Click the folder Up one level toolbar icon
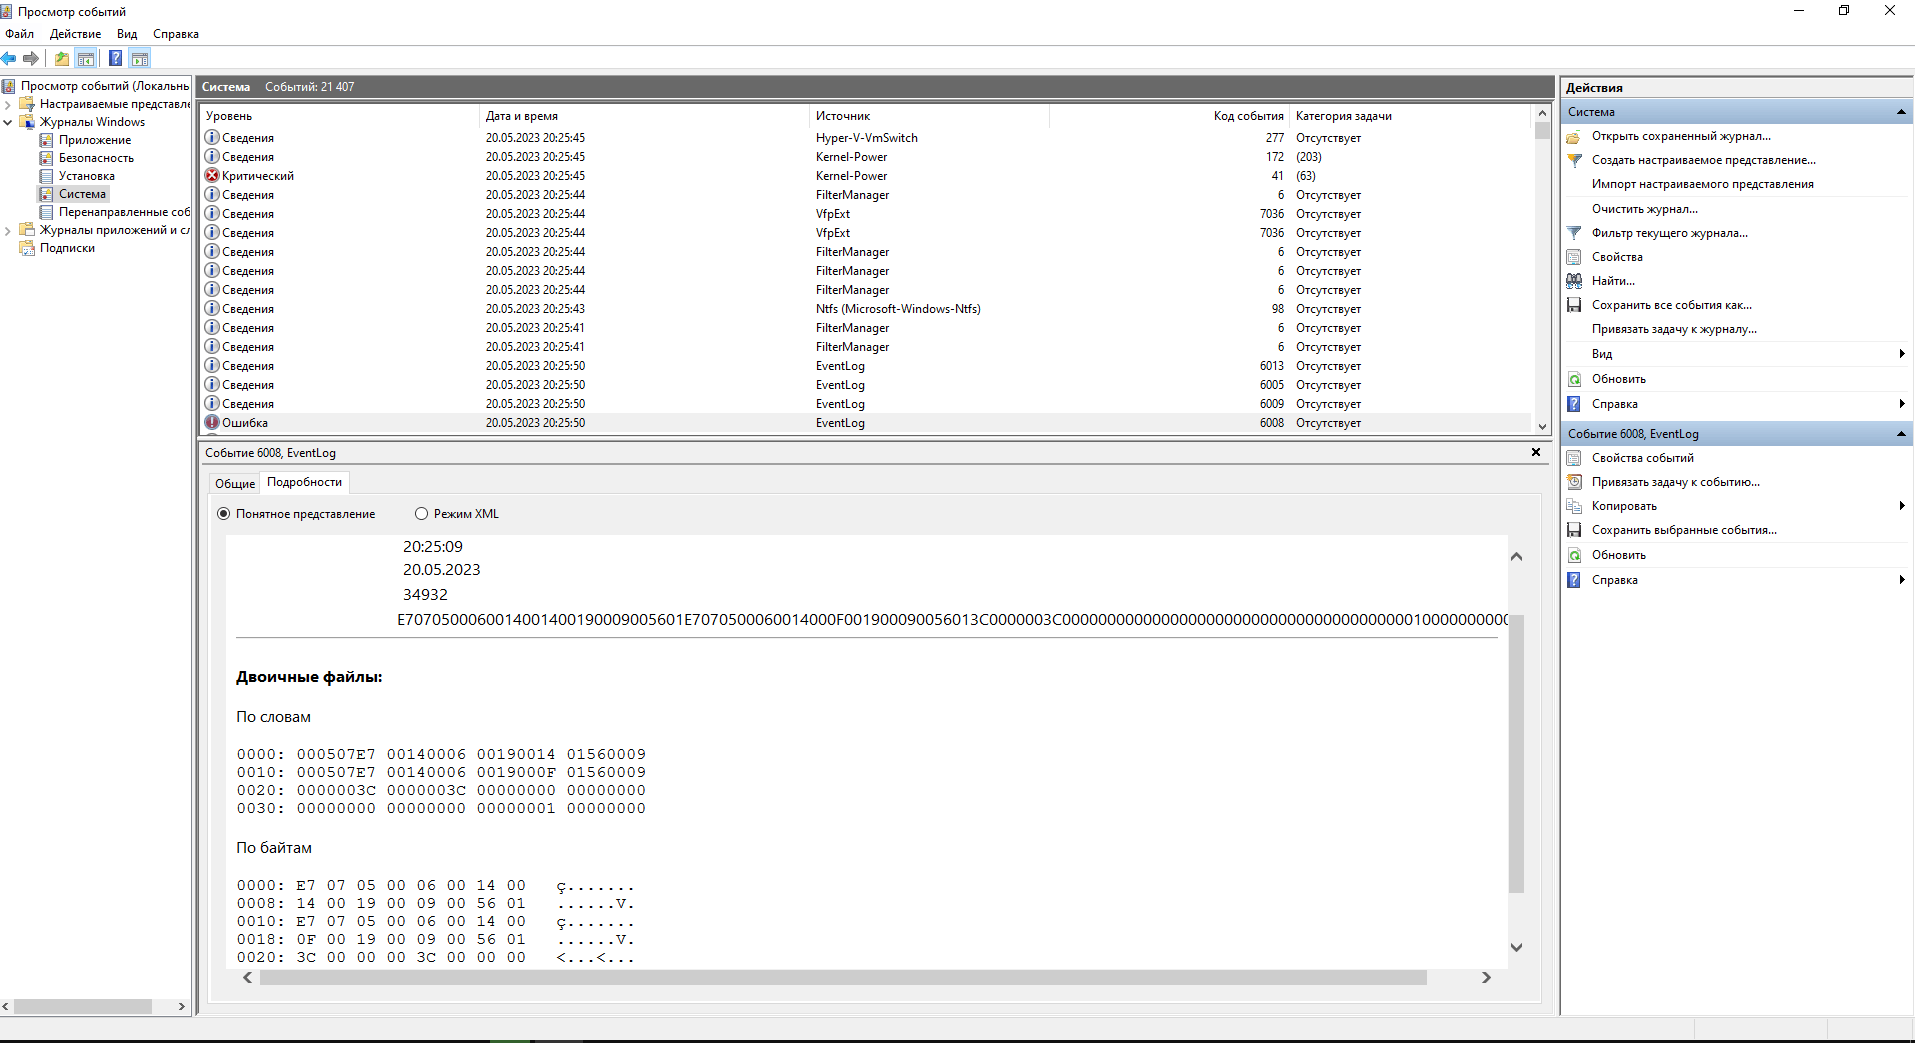This screenshot has width=1915, height=1043. click(62, 58)
